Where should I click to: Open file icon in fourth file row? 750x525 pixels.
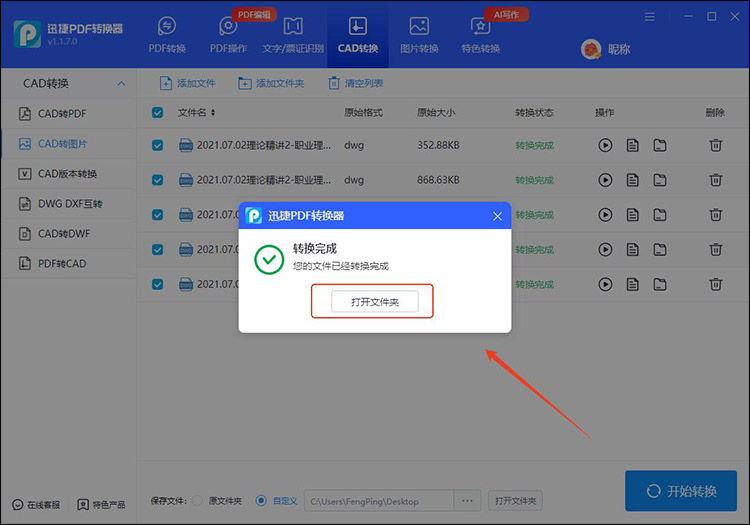point(632,249)
